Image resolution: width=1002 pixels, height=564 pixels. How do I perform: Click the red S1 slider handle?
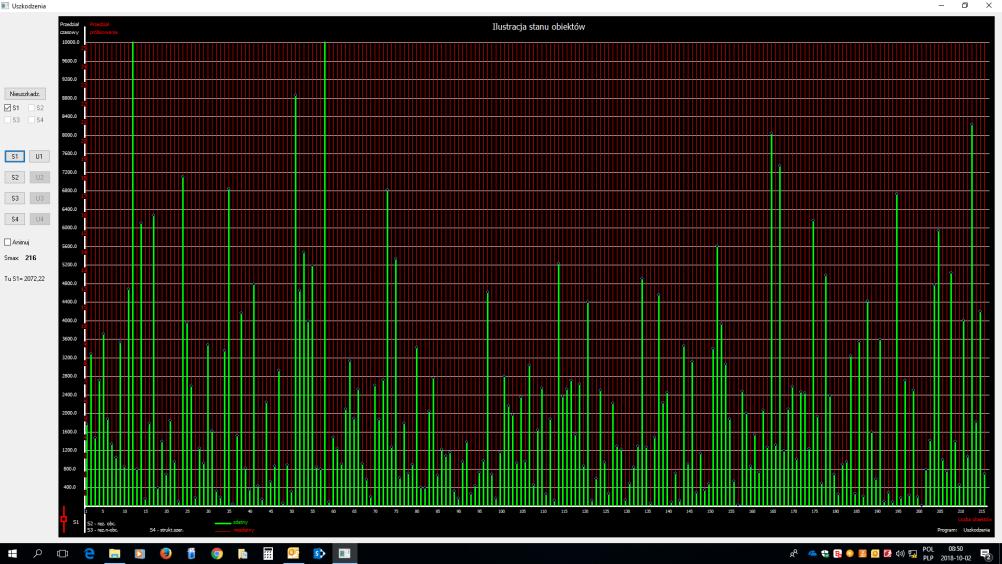click(63, 519)
